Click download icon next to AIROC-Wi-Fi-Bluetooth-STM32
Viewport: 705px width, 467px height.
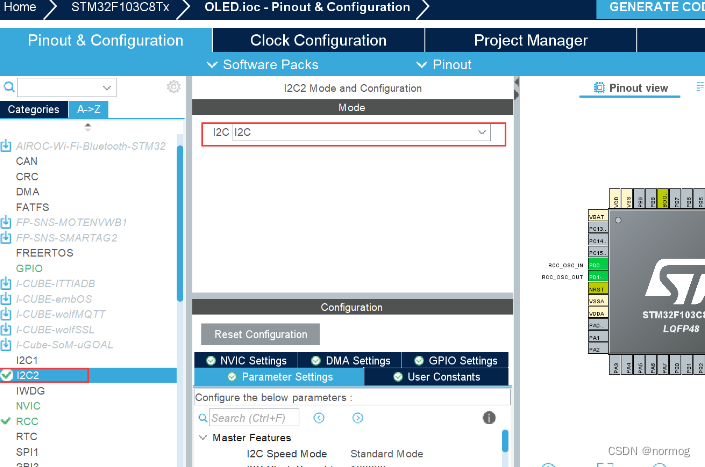(x=6, y=146)
